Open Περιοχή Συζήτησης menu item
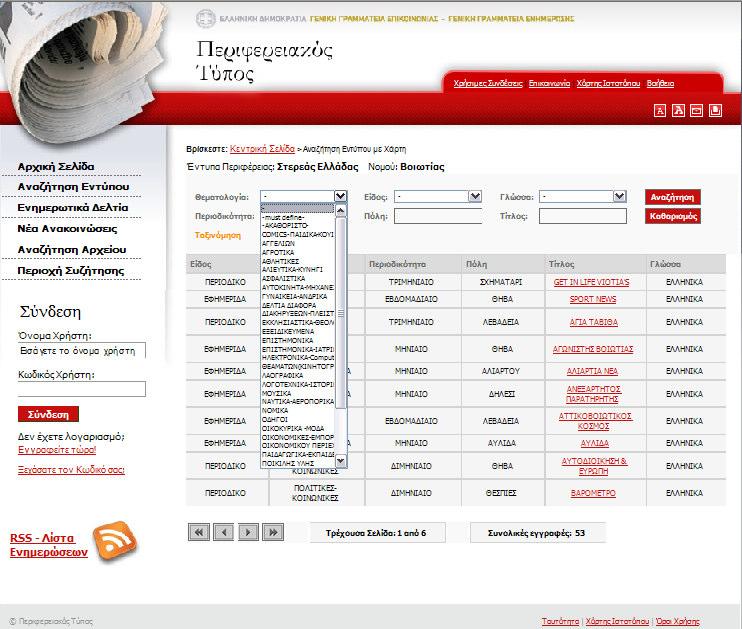Image resolution: width=742 pixels, height=629 pixels. point(71,271)
